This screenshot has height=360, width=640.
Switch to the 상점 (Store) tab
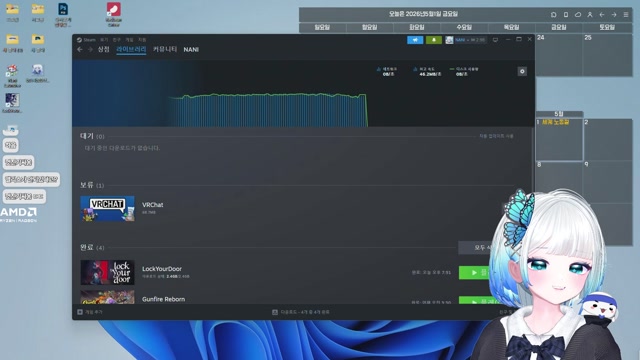pyautogui.click(x=104, y=49)
